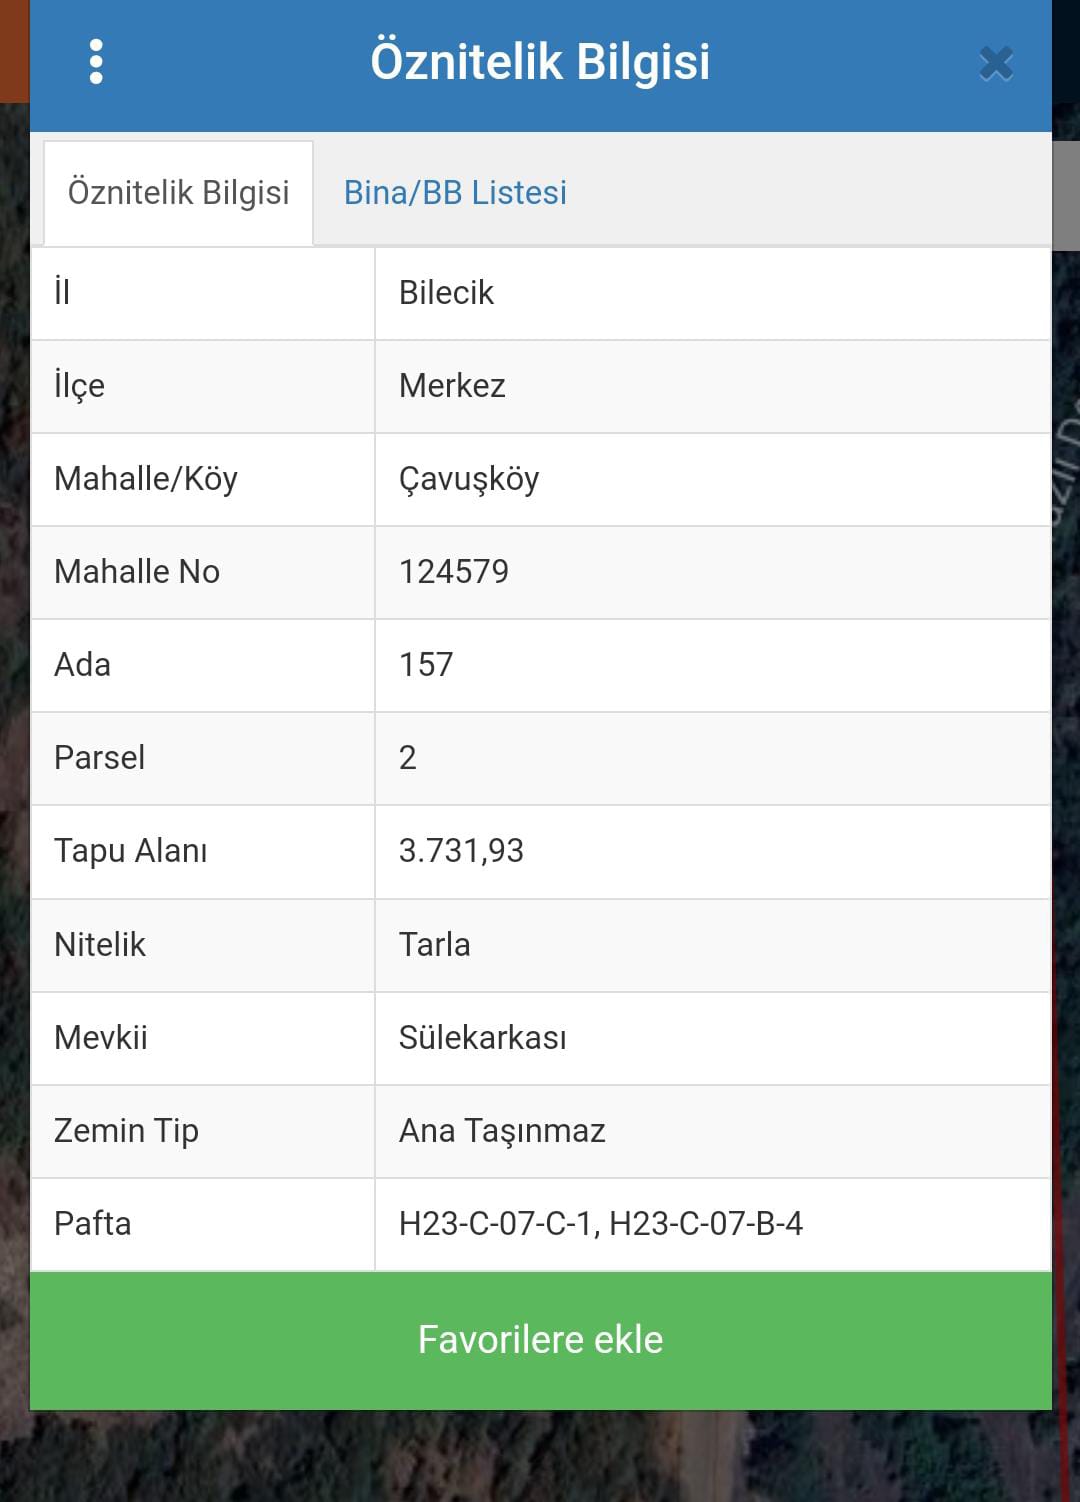Select the Çavuşköy neighborhood value

[468, 479]
